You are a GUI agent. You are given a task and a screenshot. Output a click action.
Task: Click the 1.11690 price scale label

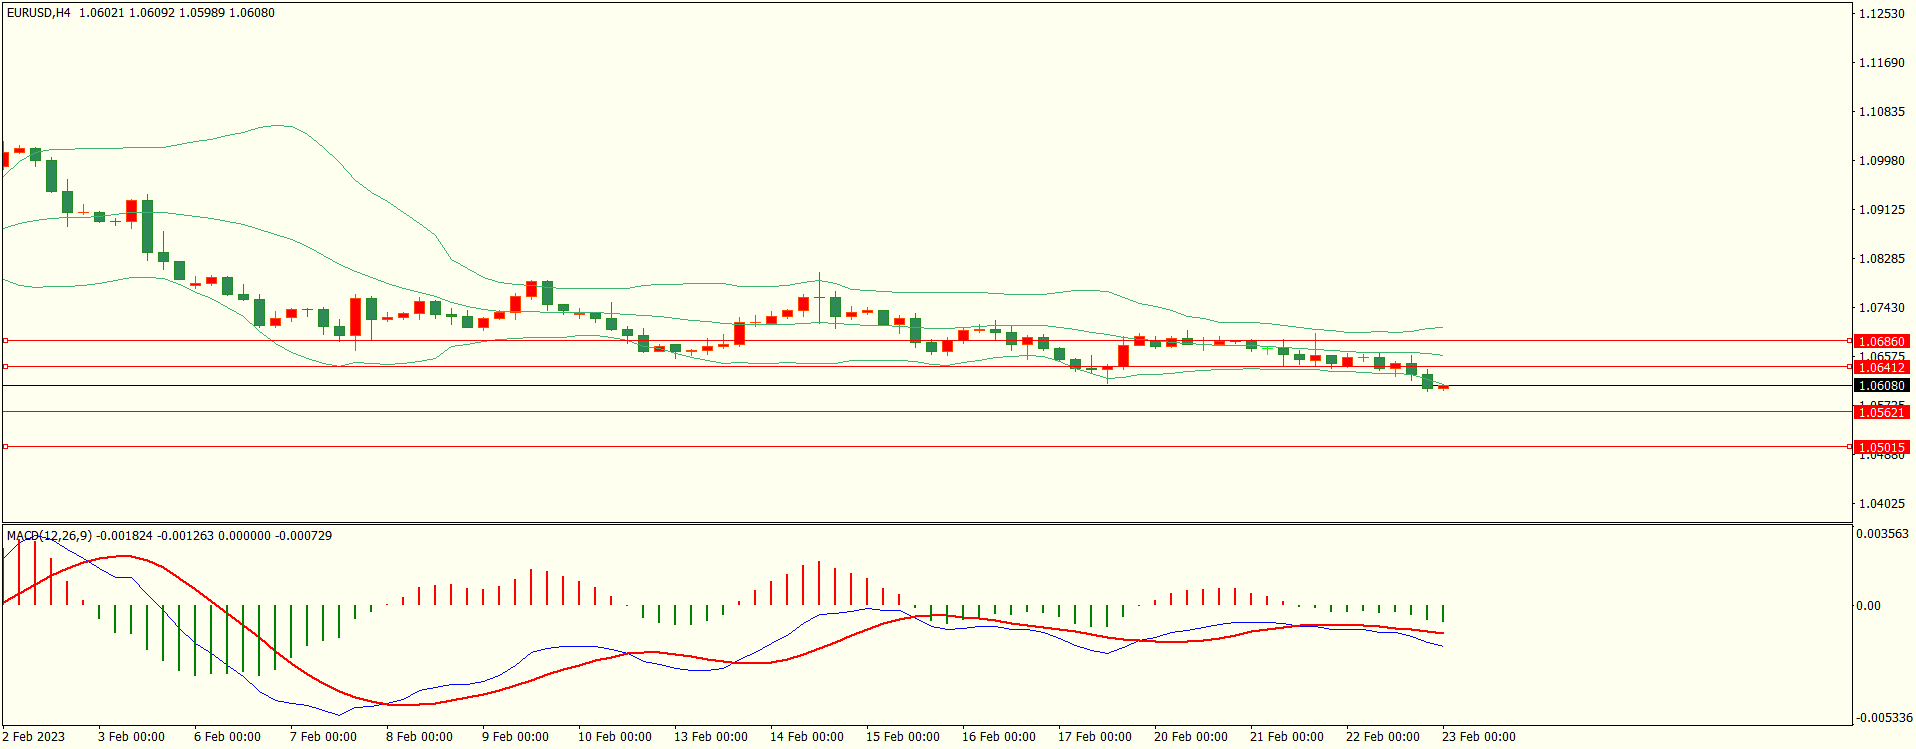[1881, 63]
